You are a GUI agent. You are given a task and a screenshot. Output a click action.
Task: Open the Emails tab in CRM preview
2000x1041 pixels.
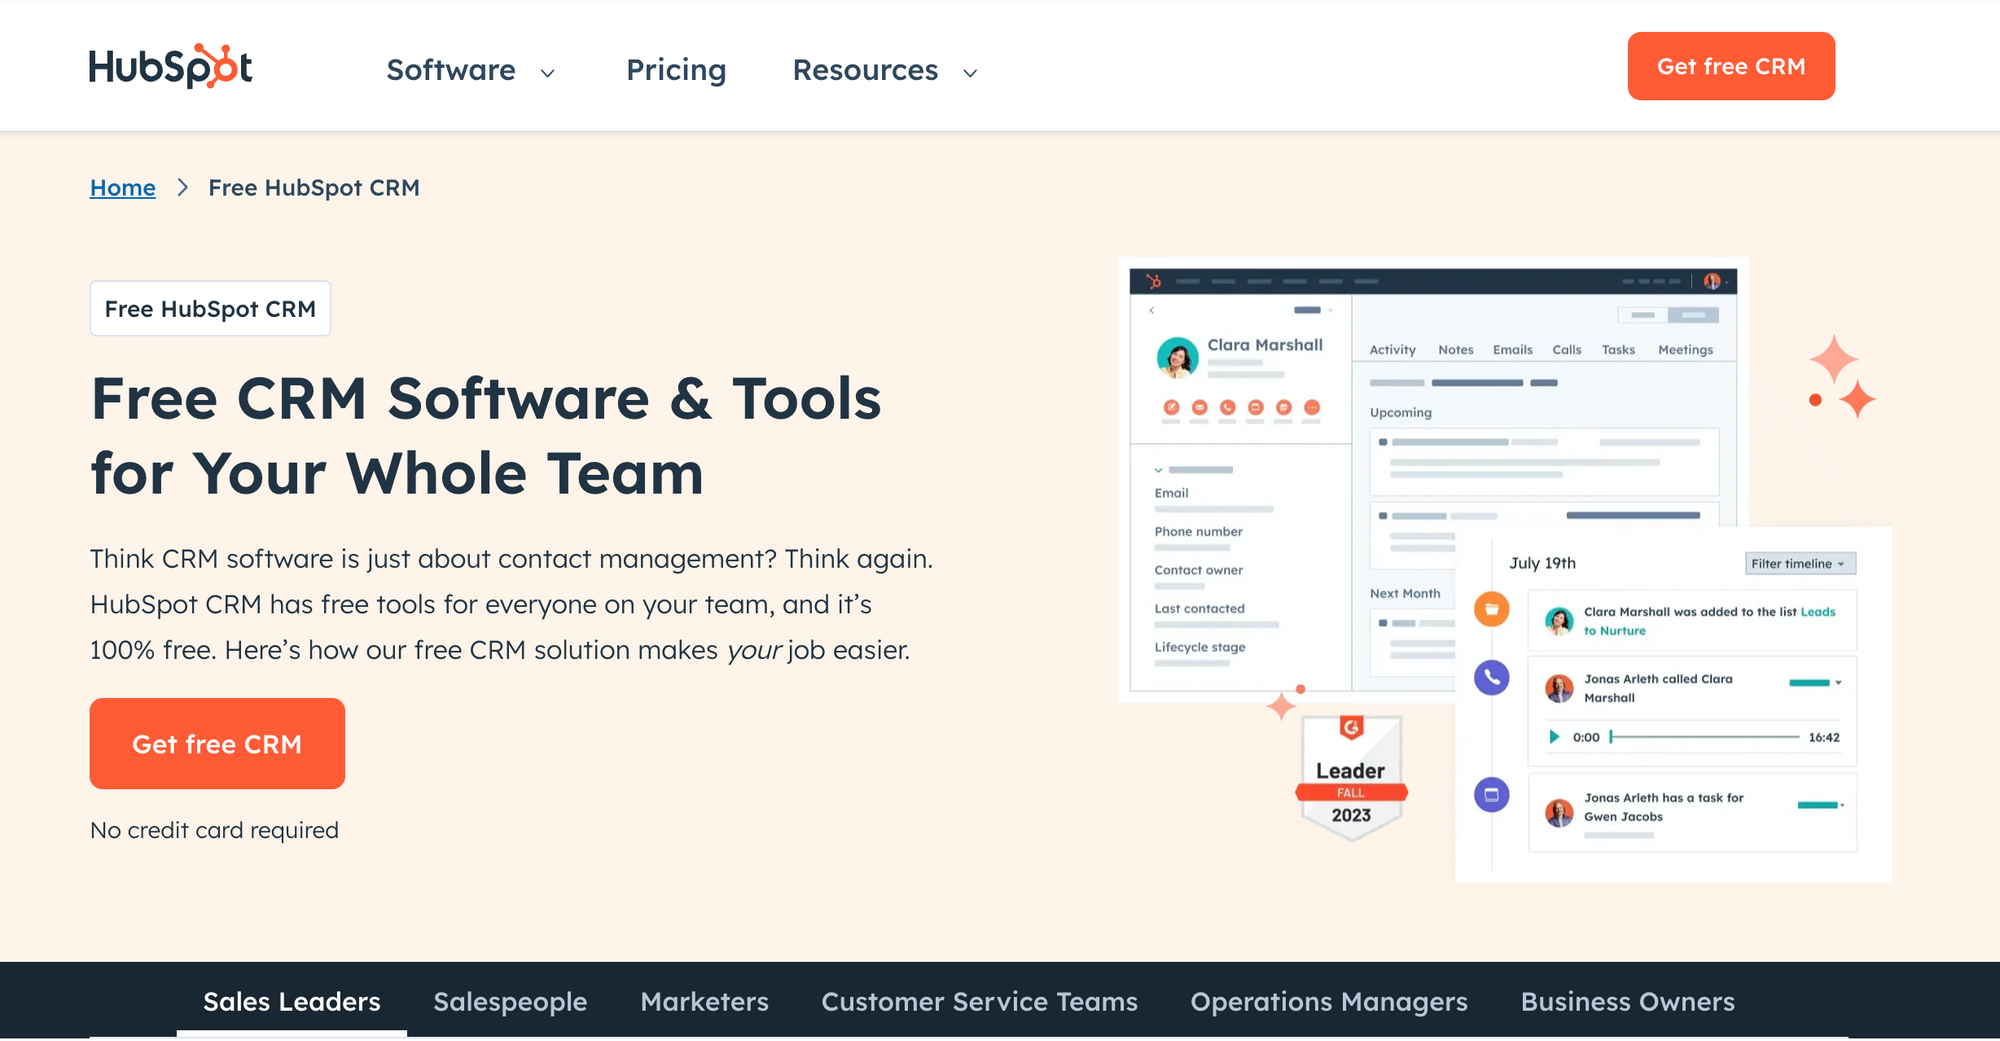1512,350
